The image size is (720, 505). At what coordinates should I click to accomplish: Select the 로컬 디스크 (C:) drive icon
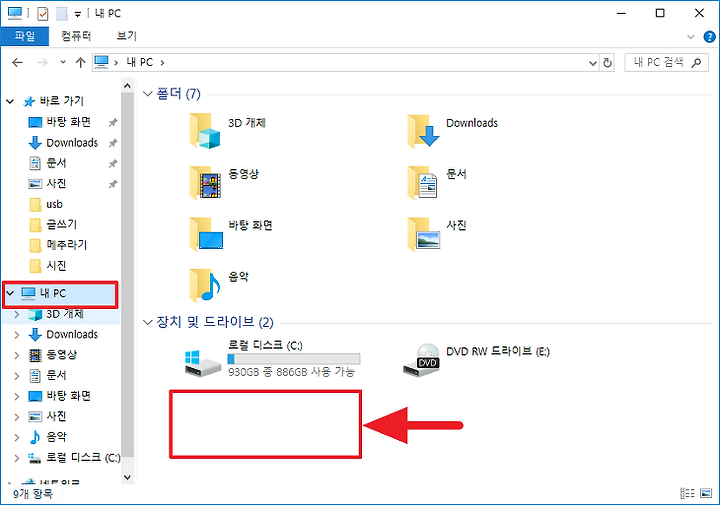(x=202, y=363)
